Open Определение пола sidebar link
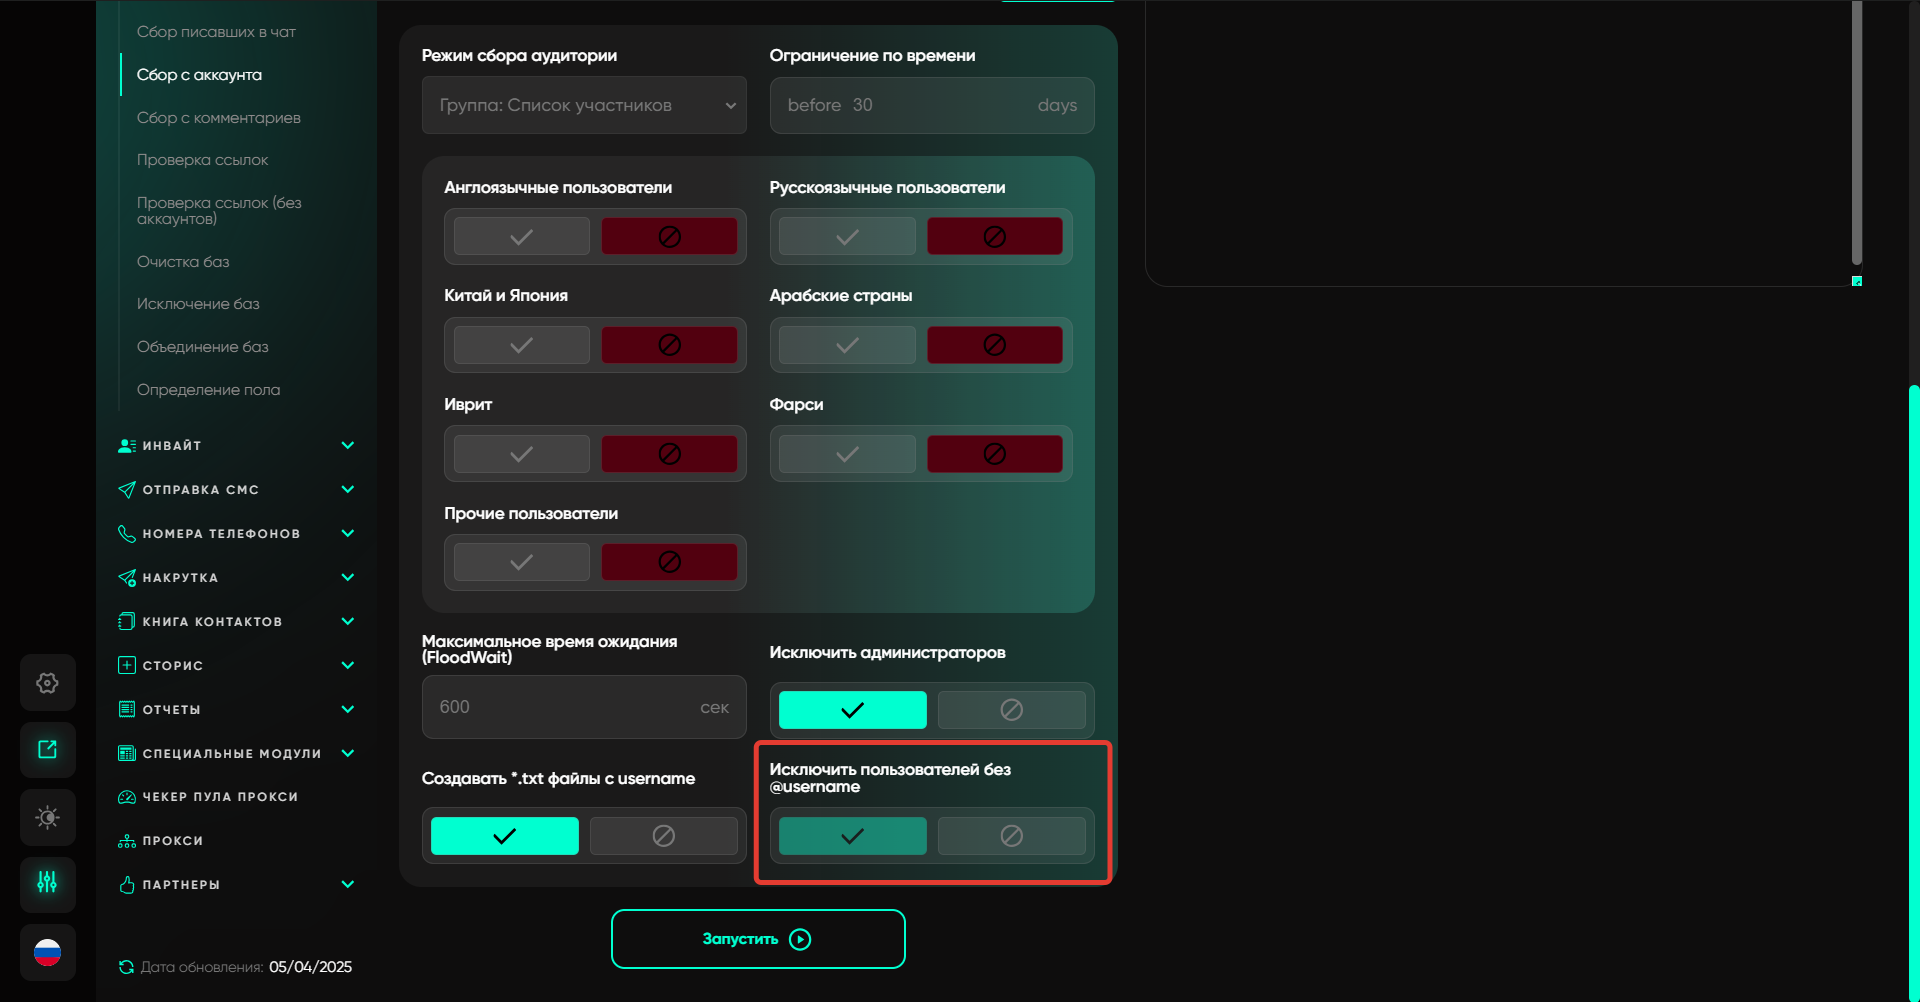Image resolution: width=1920 pixels, height=1002 pixels. click(x=208, y=390)
